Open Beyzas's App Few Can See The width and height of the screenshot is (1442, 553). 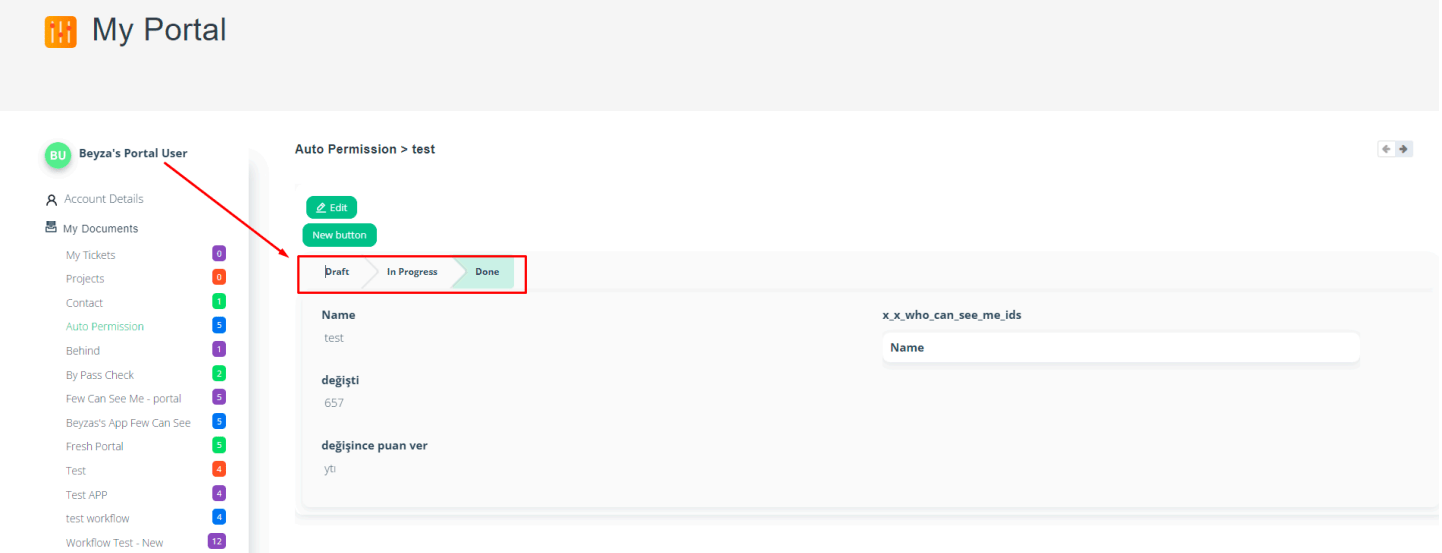click(x=128, y=423)
